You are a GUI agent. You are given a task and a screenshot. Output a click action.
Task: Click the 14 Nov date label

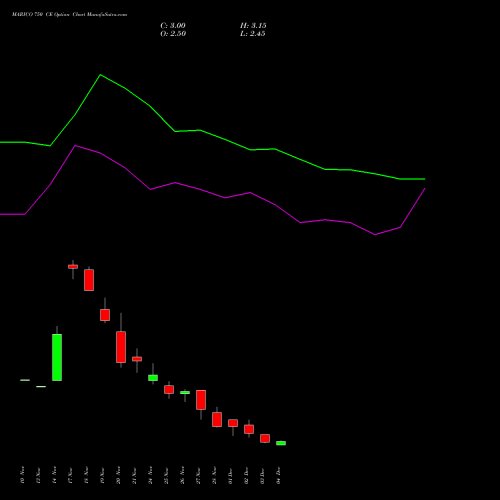pos(54,475)
